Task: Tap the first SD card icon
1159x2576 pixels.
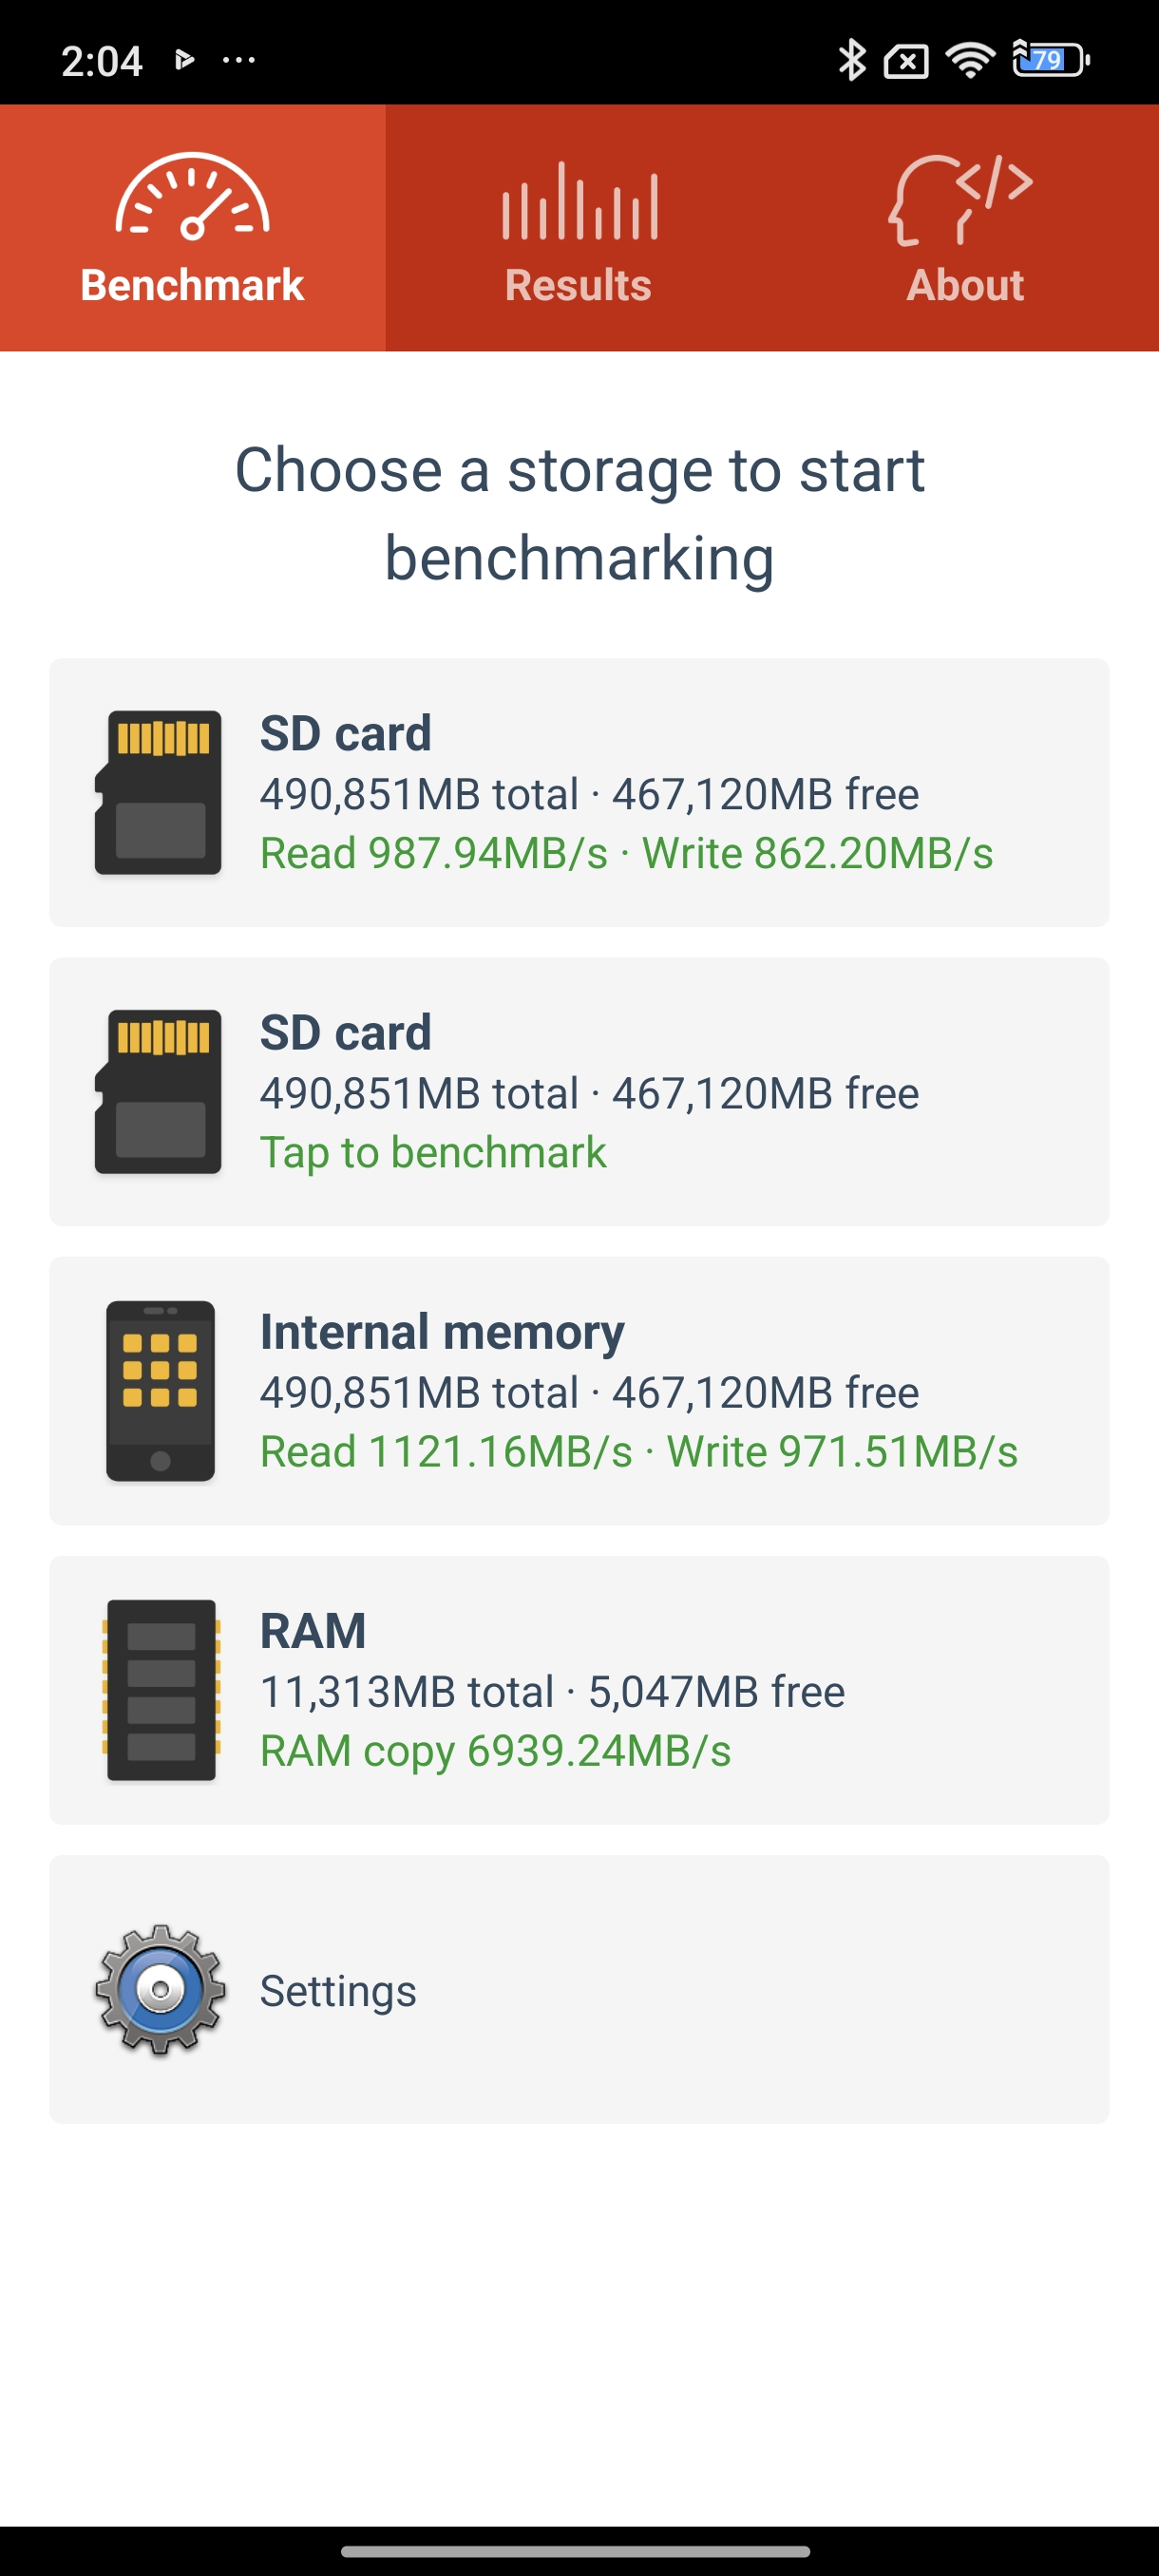Action: coord(158,792)
